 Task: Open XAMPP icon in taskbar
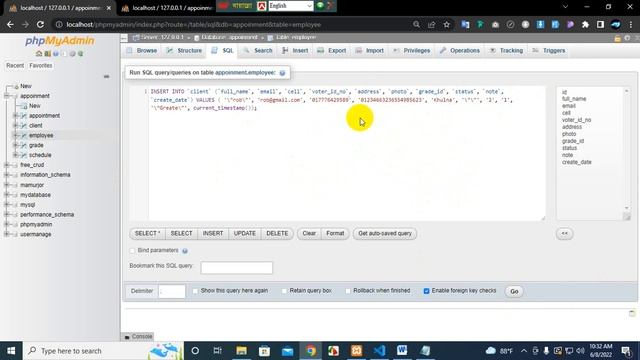[356, 351]
